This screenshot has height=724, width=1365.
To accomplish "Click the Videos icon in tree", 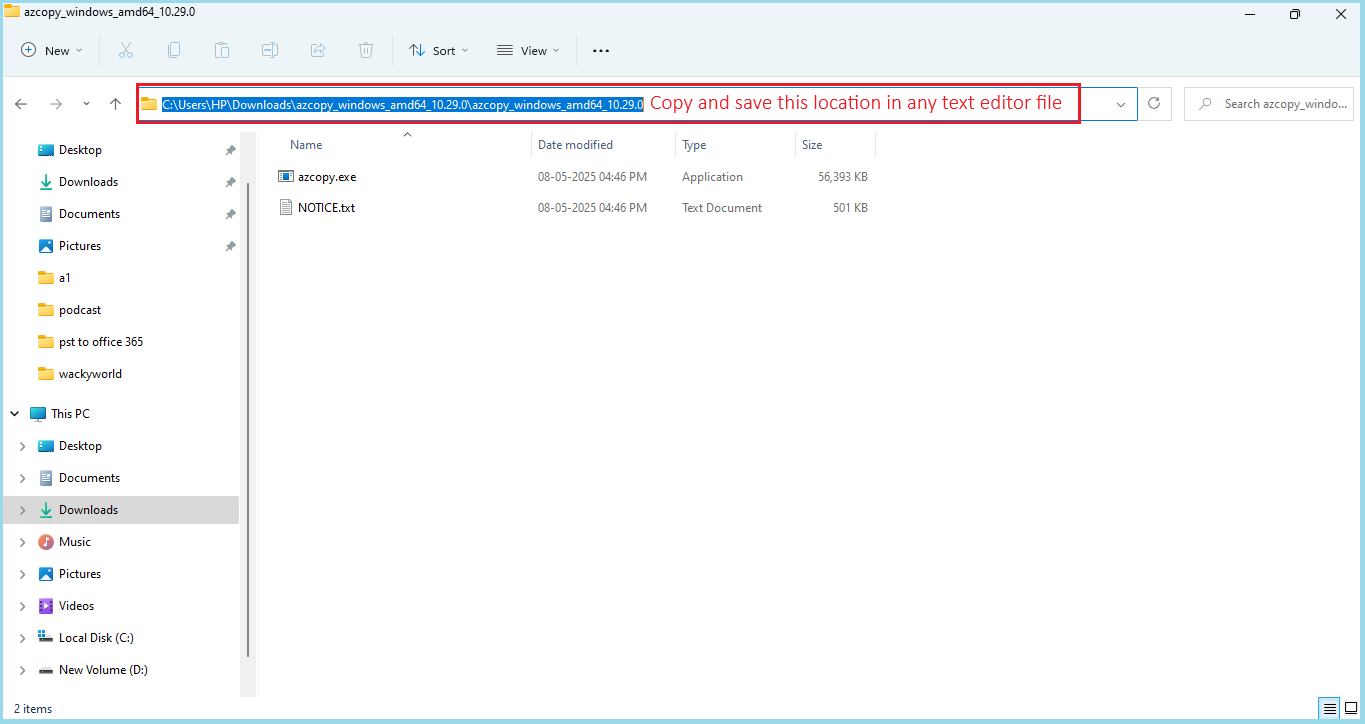I will (46, 606).
